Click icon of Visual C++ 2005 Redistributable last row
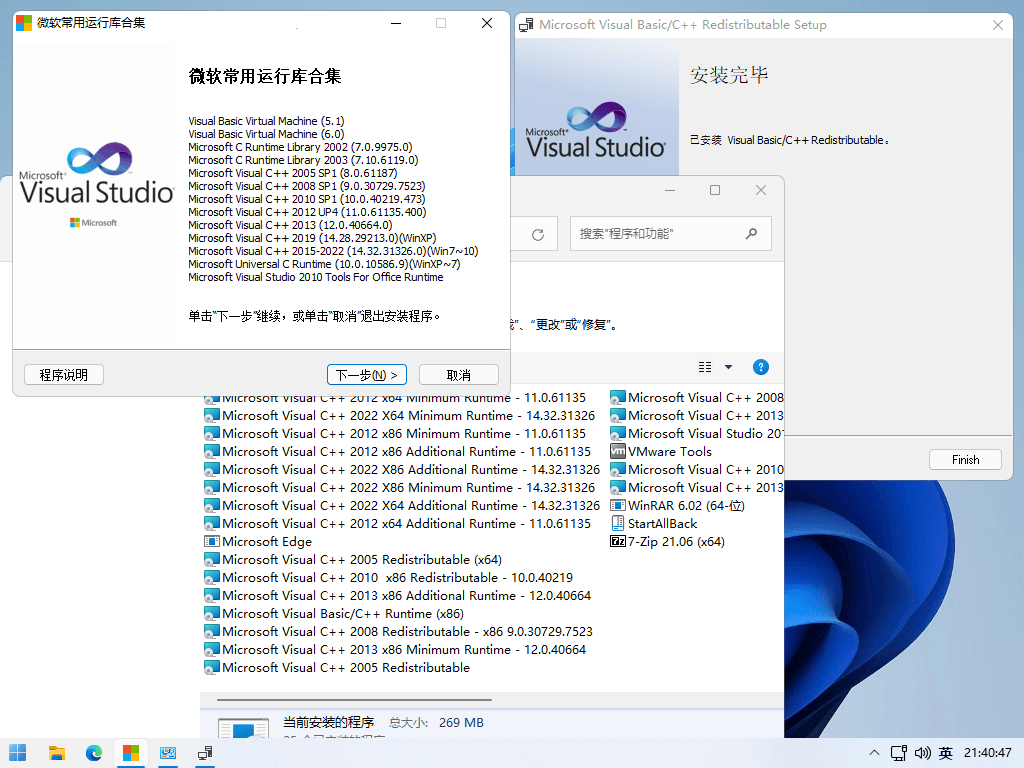 coord(211,667)
